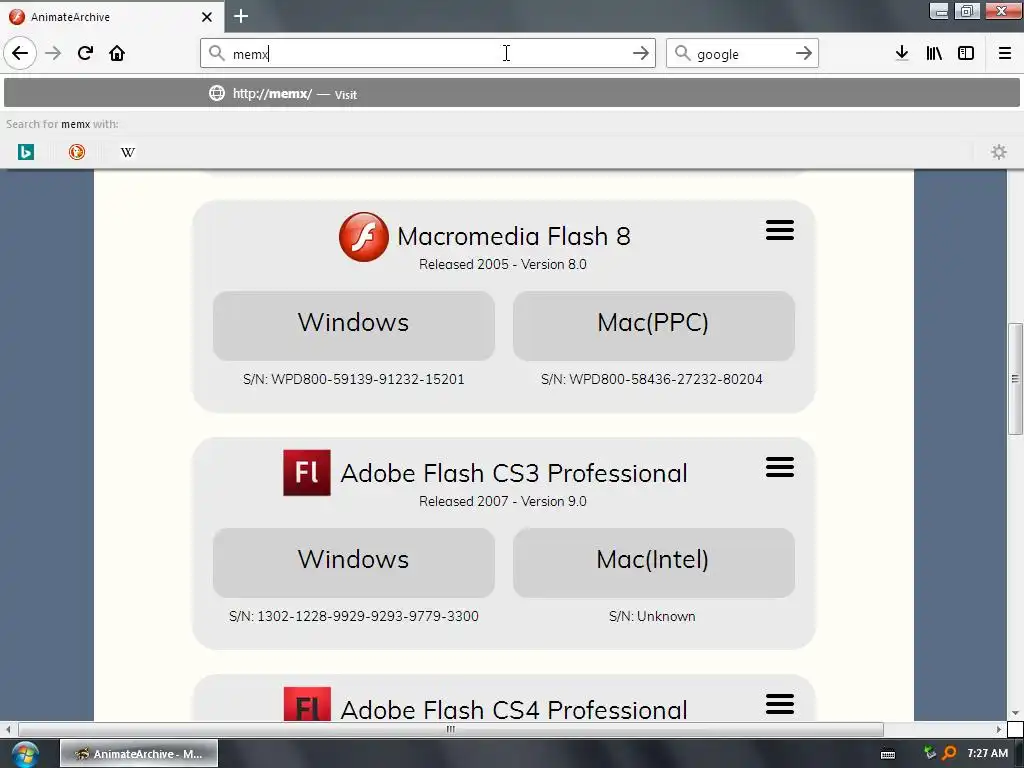The image size is (1024, 768).
Task: Click the scroll right arrow
Action: point(999,729)
